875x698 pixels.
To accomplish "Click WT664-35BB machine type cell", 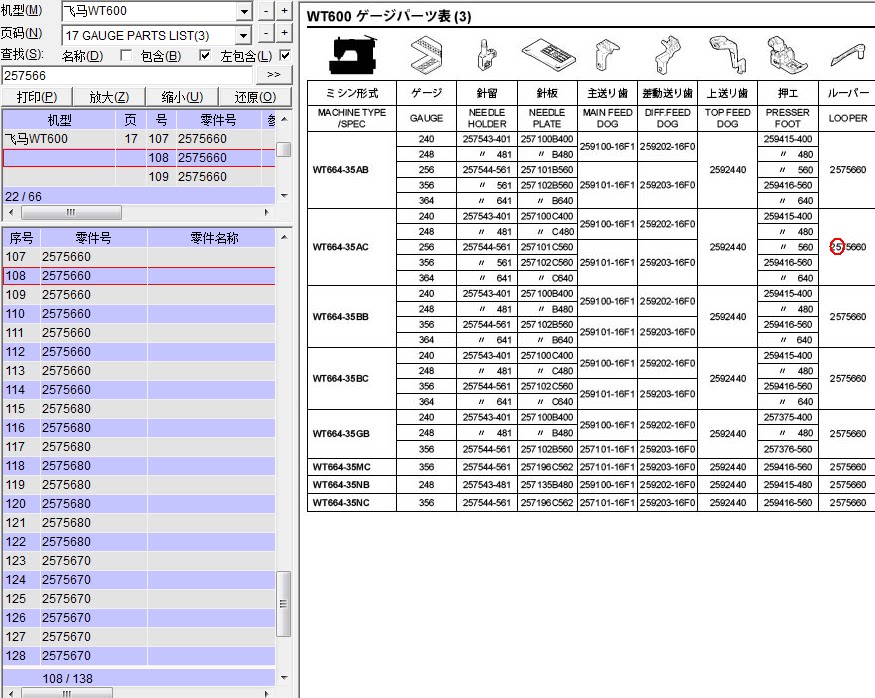I will 352,316.
